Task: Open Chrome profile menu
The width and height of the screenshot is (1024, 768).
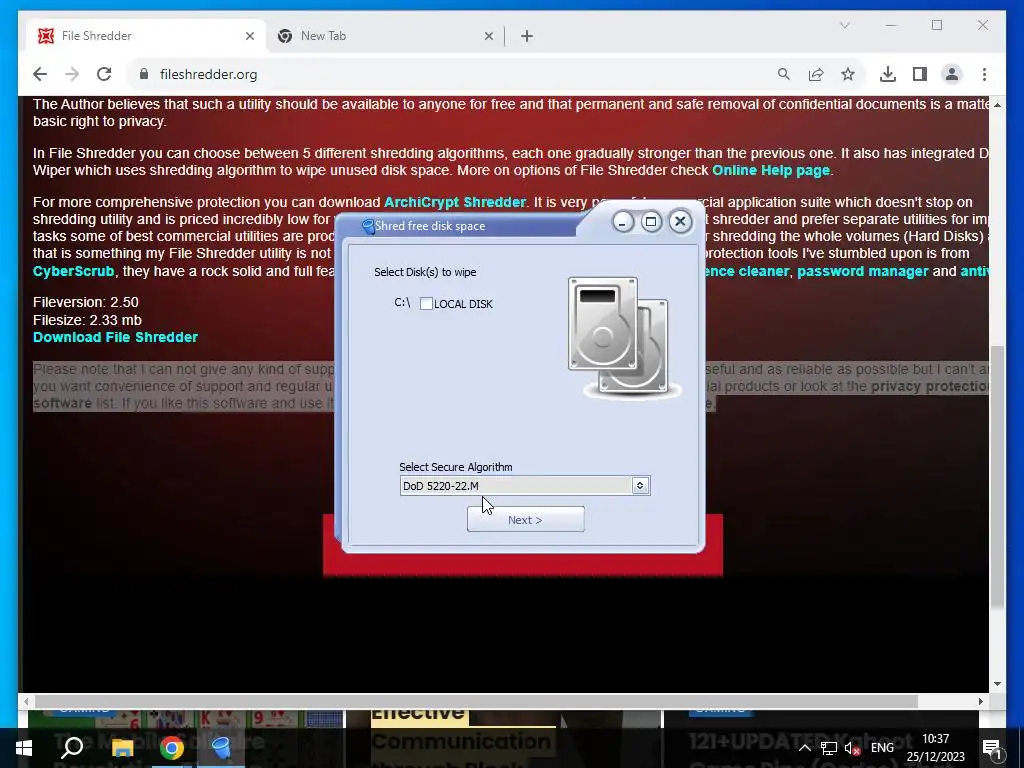Action: 952,74
